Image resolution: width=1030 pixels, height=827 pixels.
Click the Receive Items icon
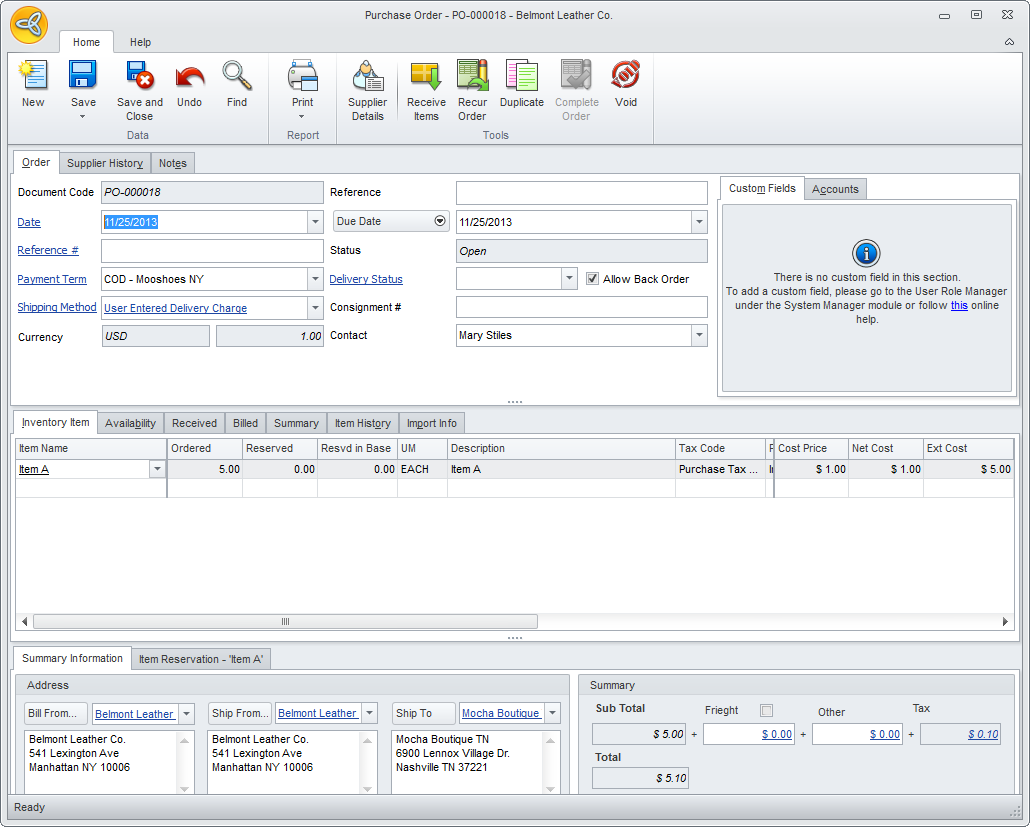tap(426, 76)
